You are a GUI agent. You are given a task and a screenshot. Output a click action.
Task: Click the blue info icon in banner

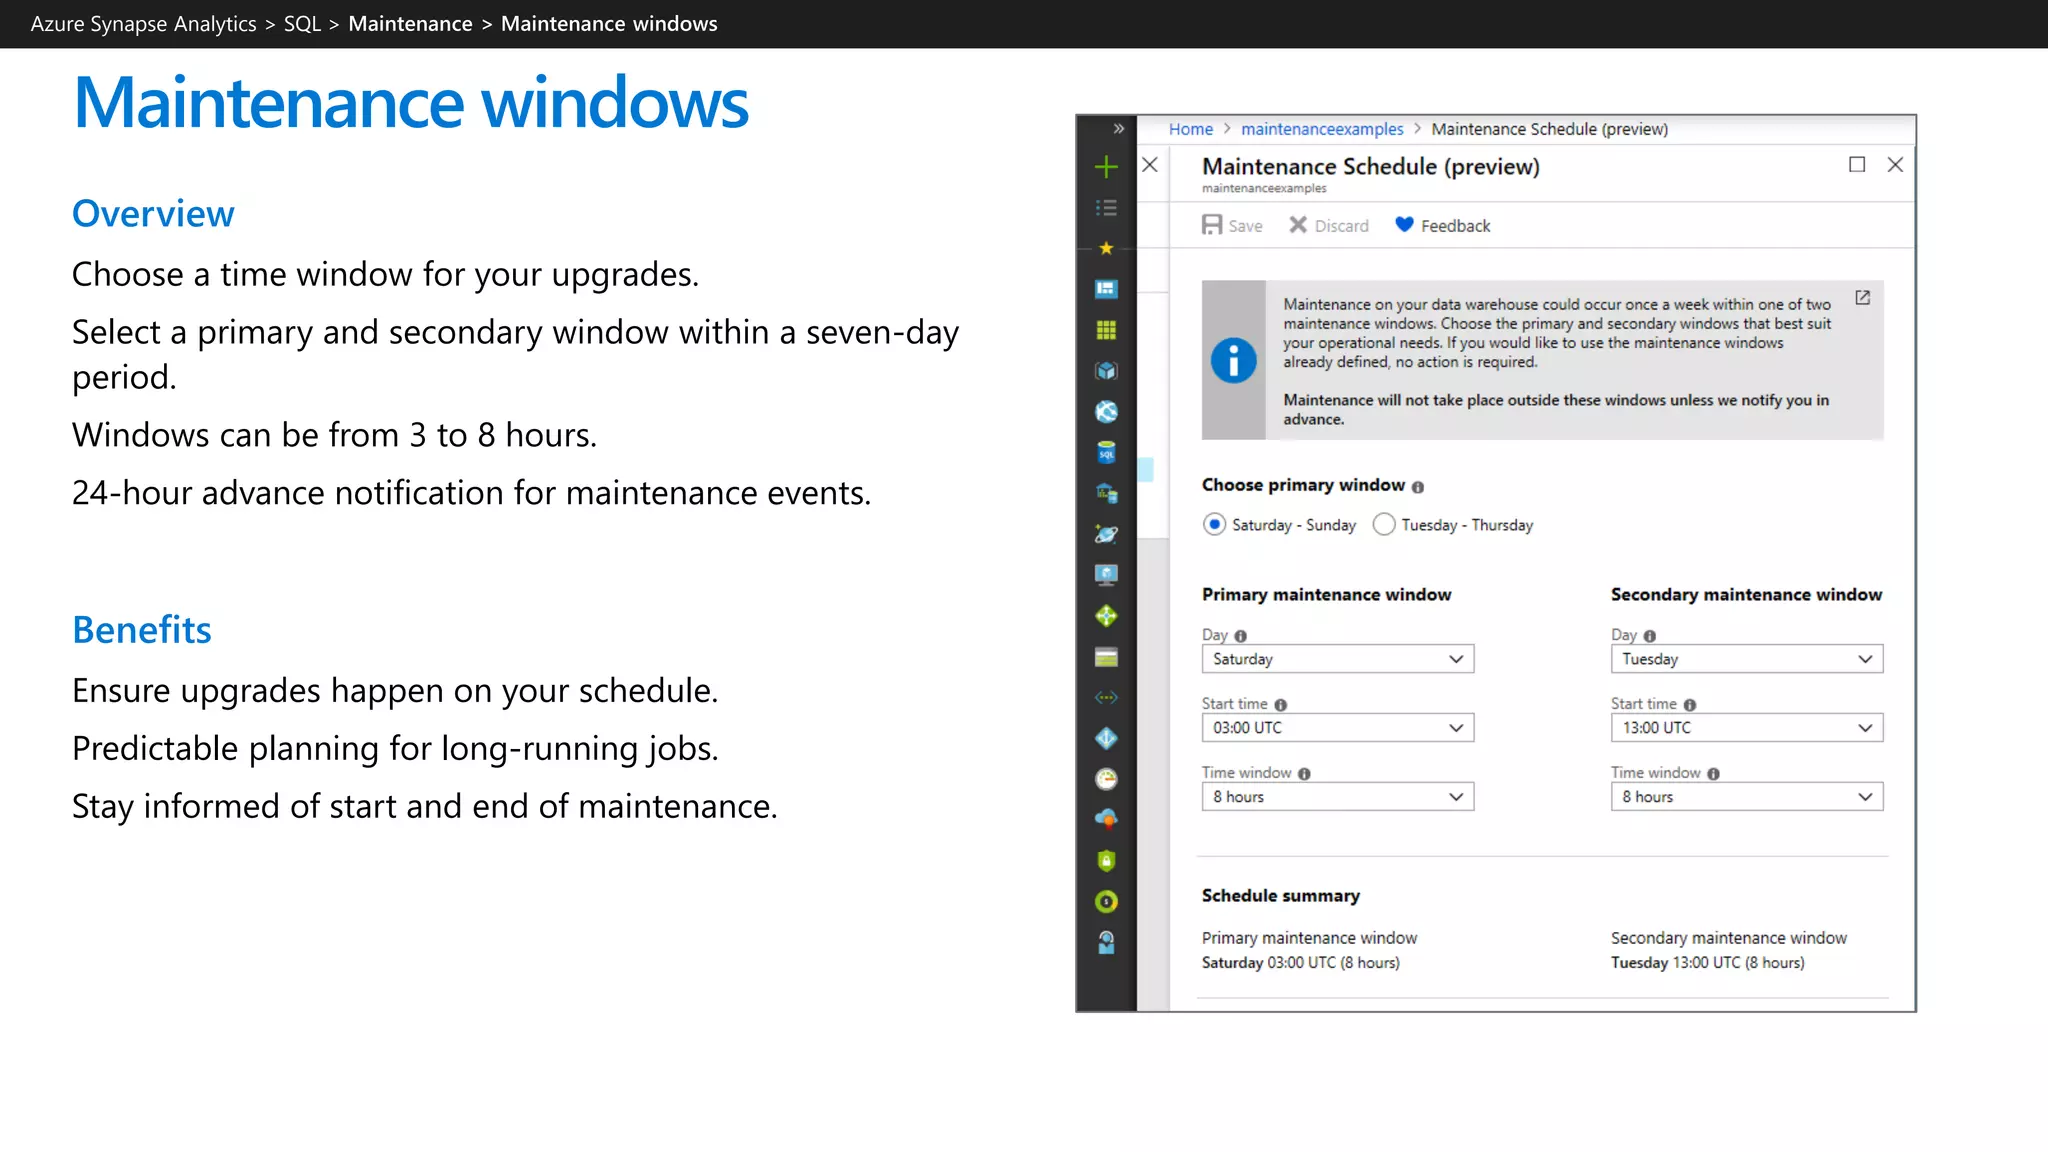coord(1233,360)
